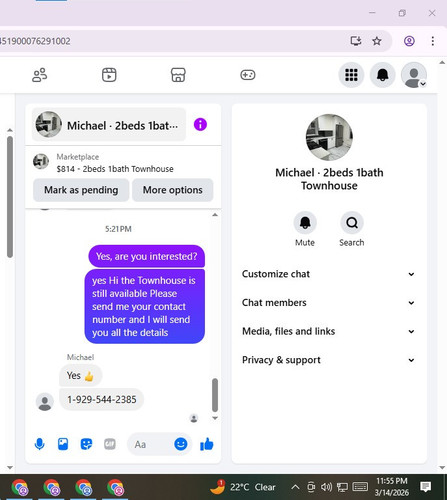Screen dimensions: 447x500
Task: Open the Notifications bell in header
Action: (x=383, y=75)
